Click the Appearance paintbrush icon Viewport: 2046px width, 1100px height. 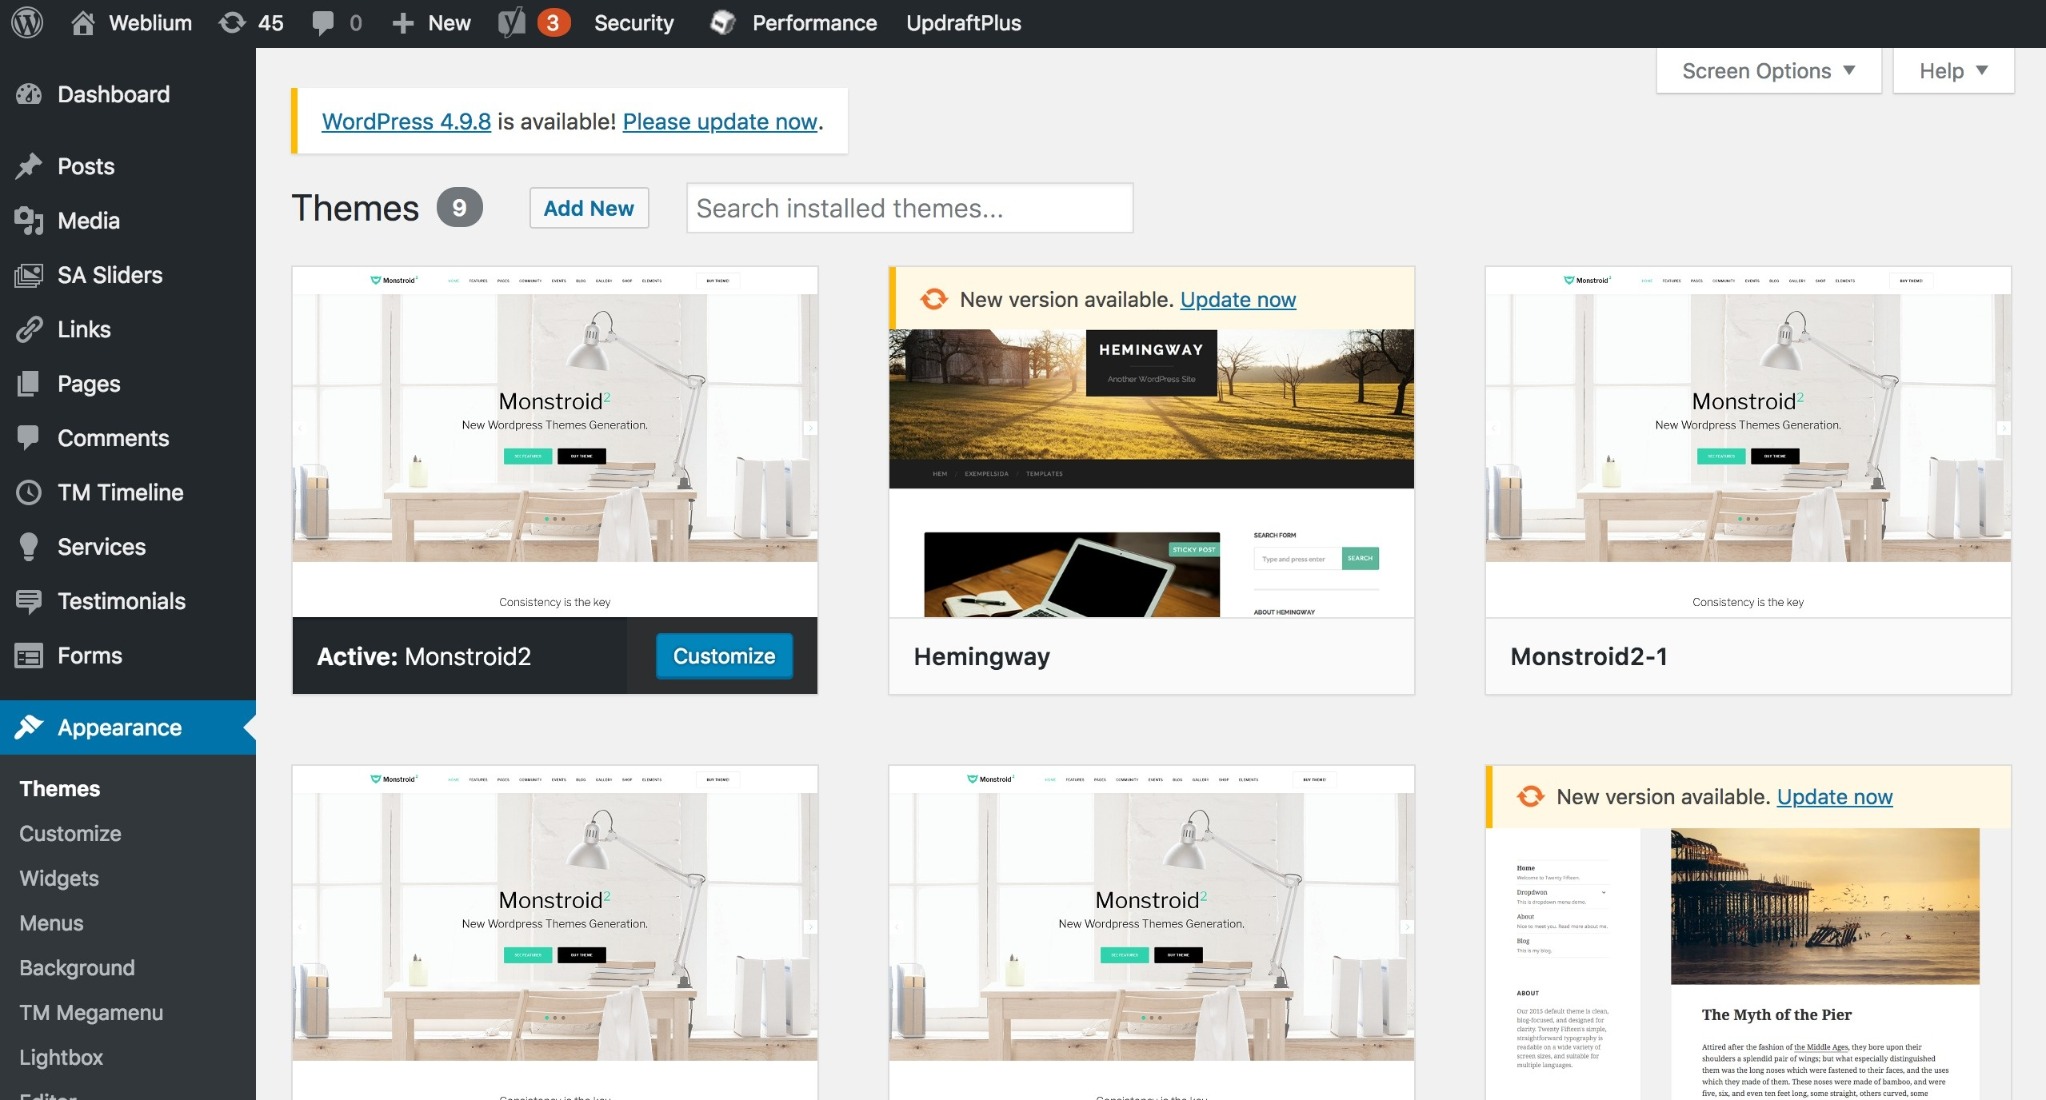(x=29, y=727)
